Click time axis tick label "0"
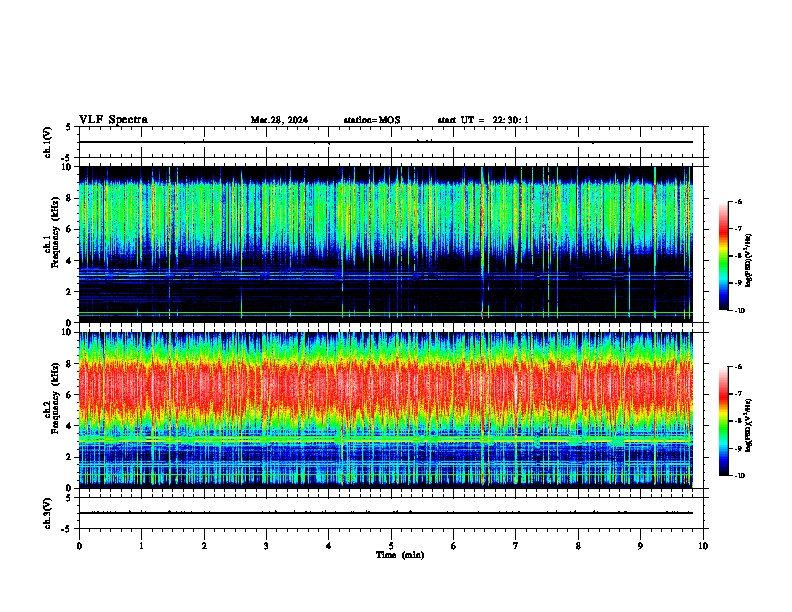This screenshot has width=792, height=612. point(79,546)
